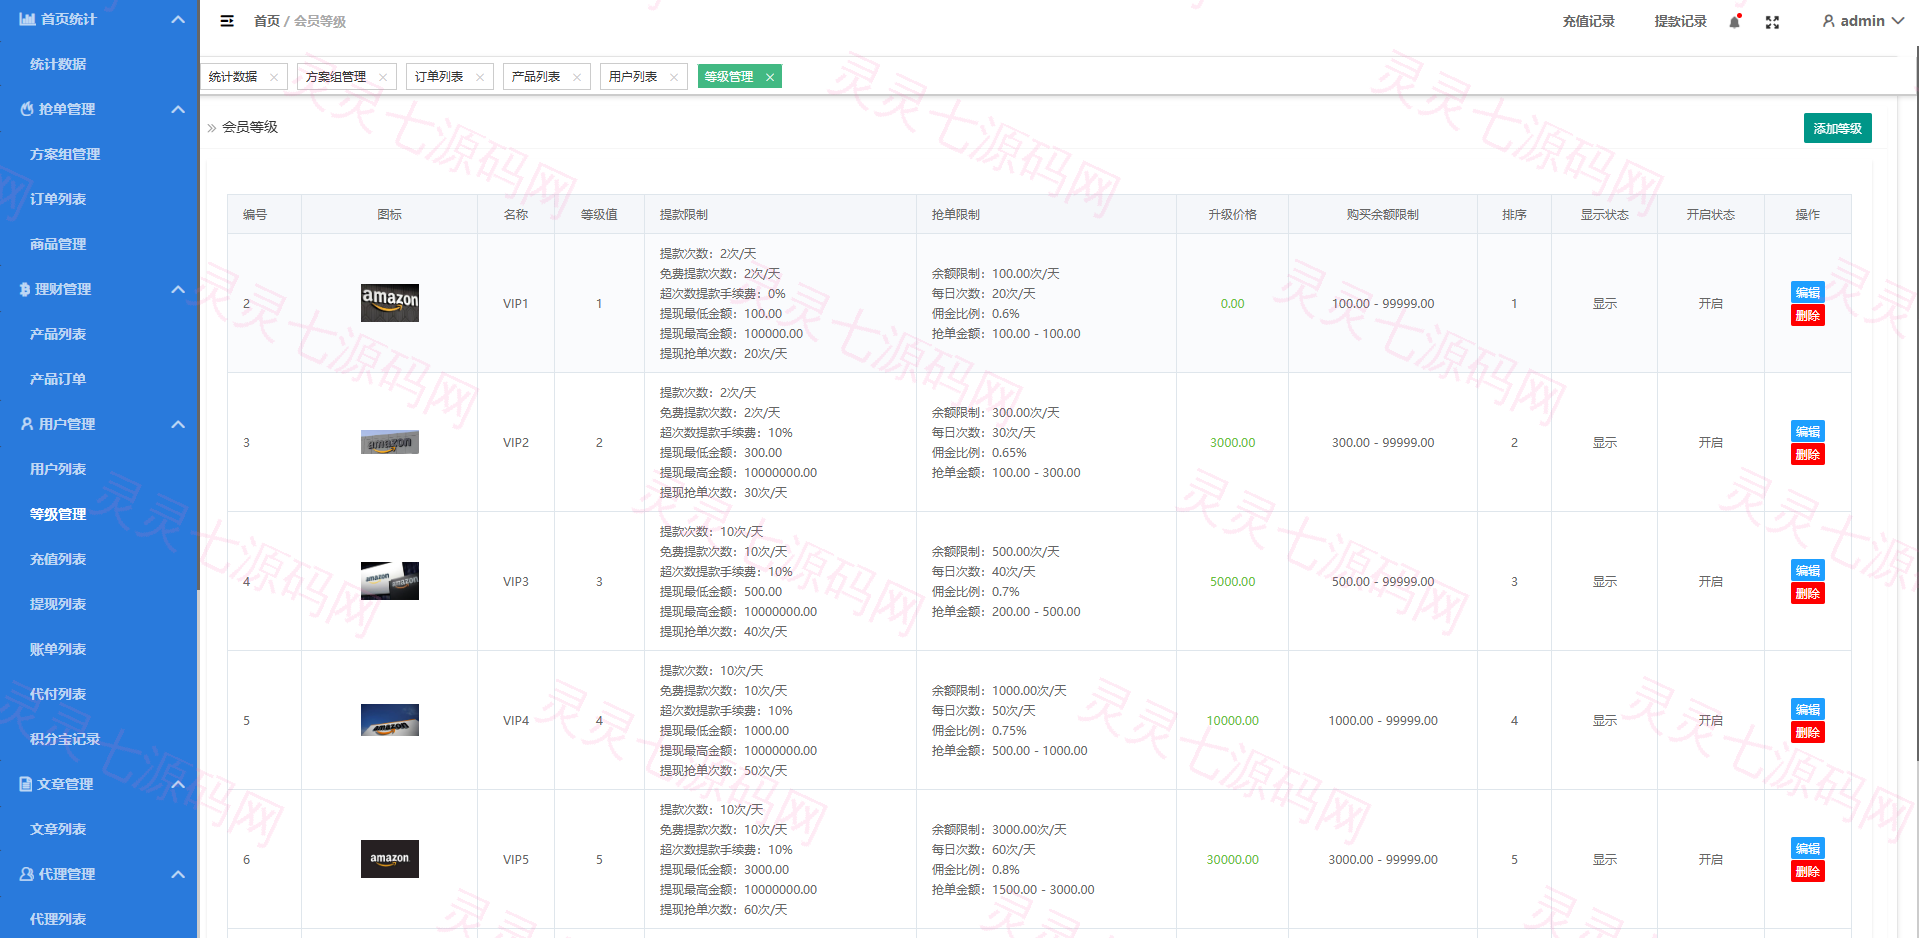The image size is (1919, 938).
Task: Open 充值列表 in the sidebar
Action: [x=58, y=559]
